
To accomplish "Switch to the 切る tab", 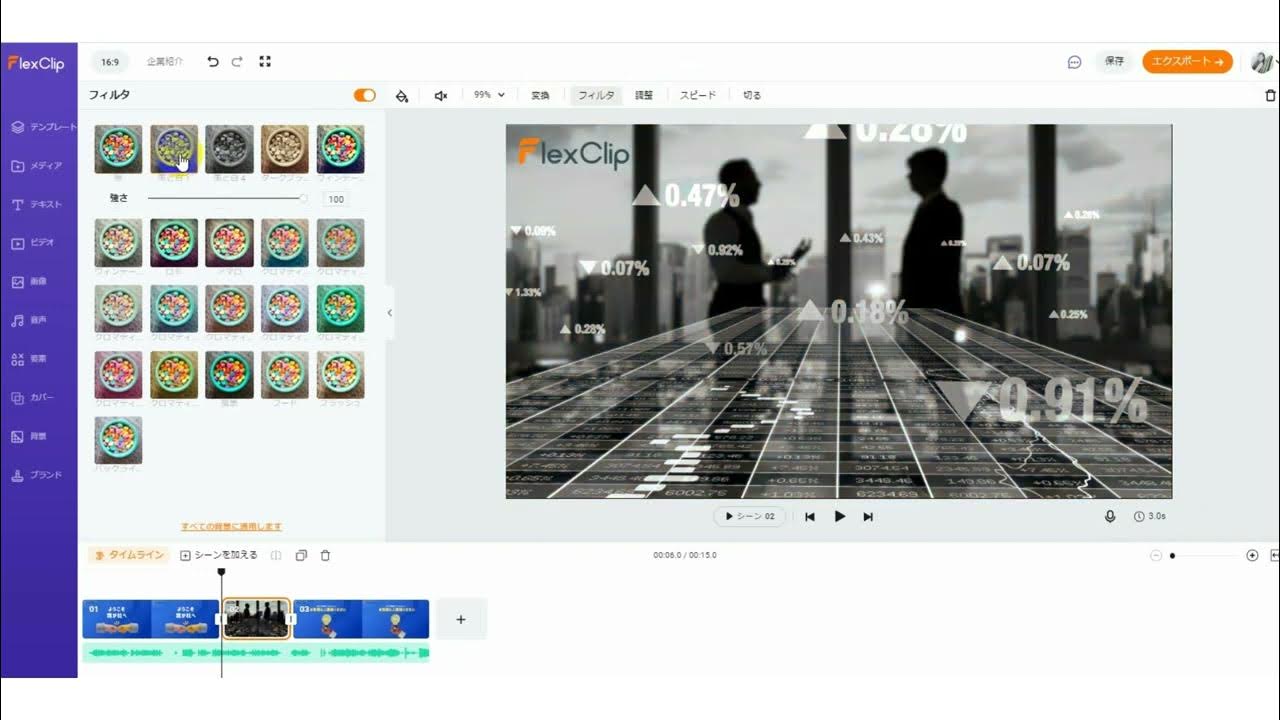I will 752,96.
